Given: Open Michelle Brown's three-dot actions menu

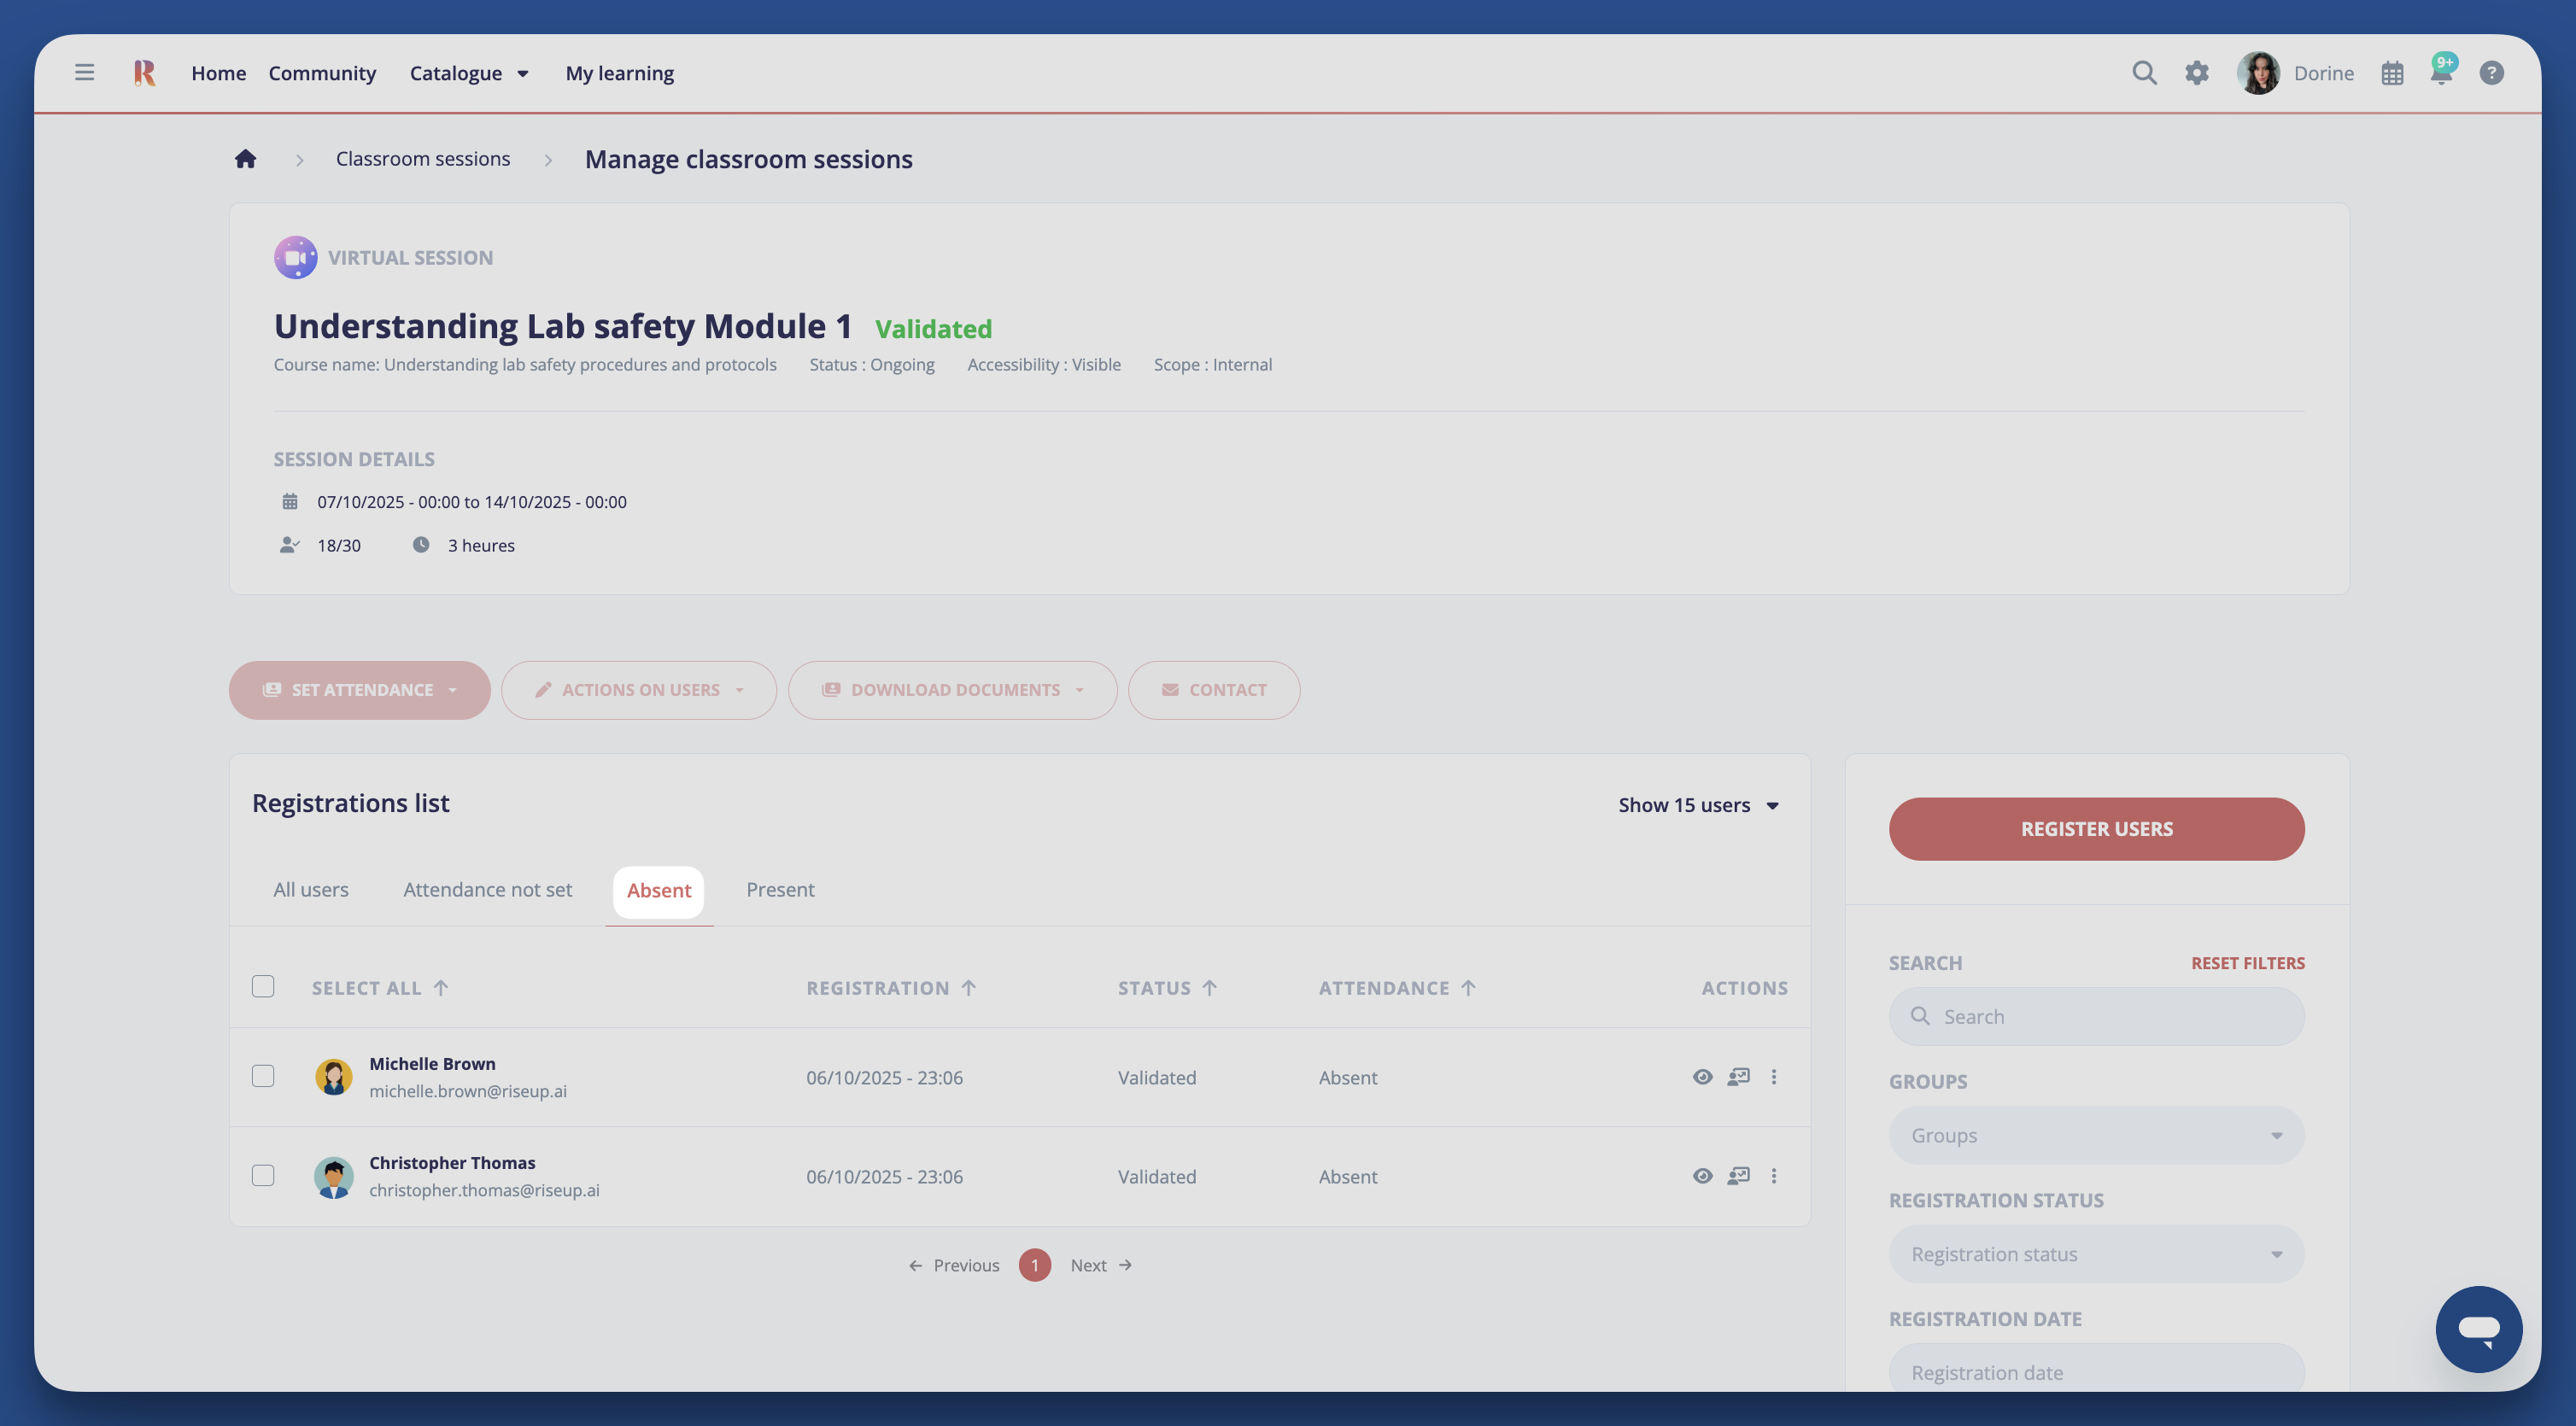Looking at the screenshot, I should (x=1773, y=1077).
